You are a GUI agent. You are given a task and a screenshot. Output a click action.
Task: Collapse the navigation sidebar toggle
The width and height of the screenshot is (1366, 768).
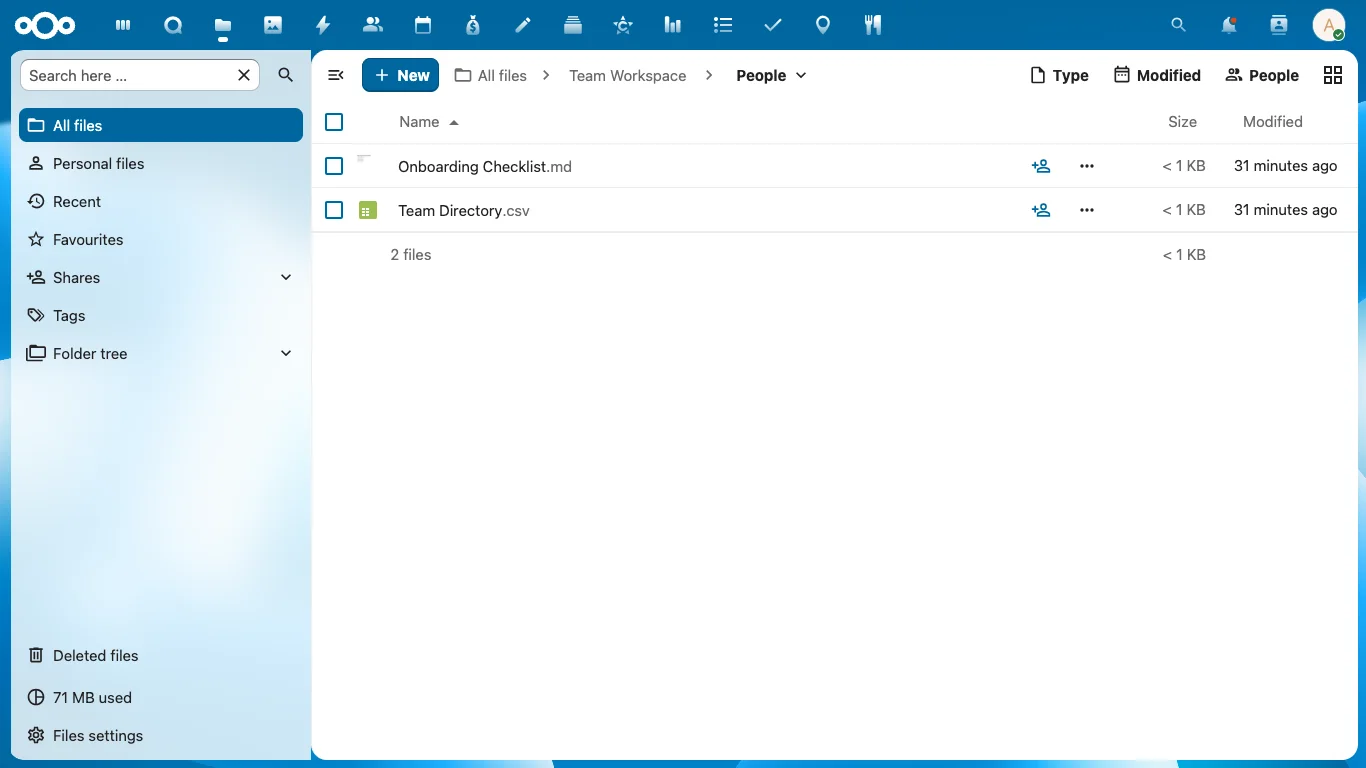(336, 75)
